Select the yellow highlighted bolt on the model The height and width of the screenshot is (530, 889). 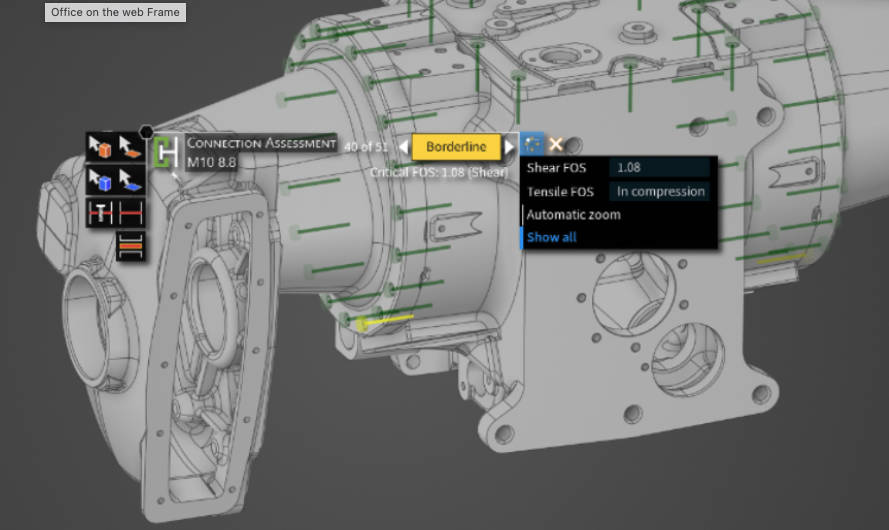[x=385, y=320]
